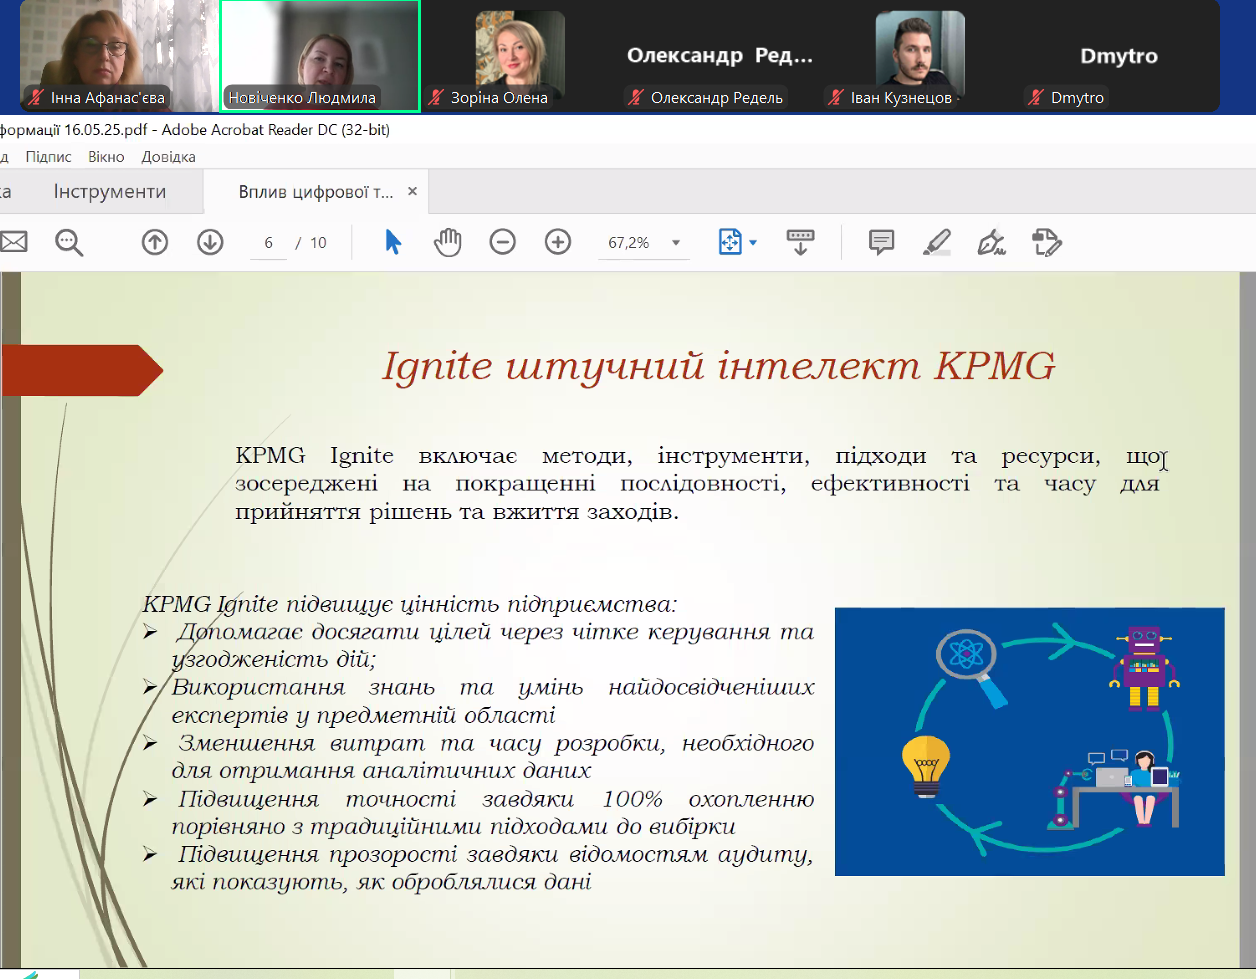Click the email envelope icon
Image resolution: width=1256 pixels, height=979 pixels.
tap(12, 242)
